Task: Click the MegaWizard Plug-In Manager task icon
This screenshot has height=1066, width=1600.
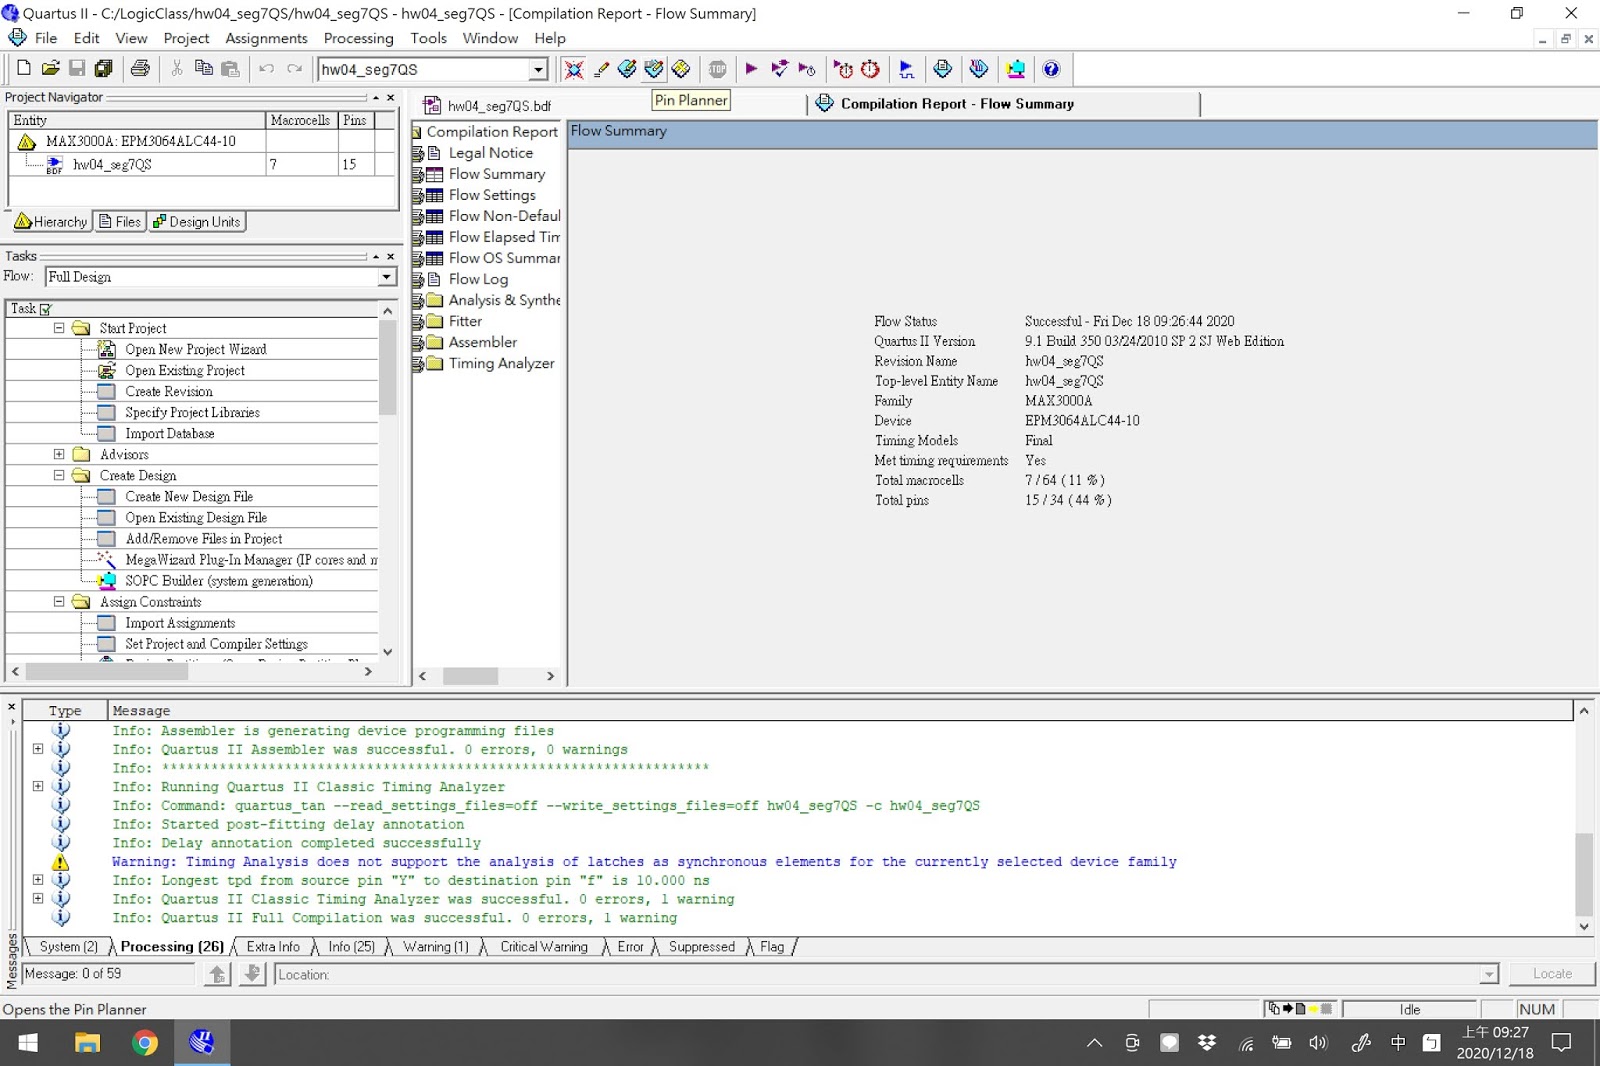Action: (x=106, y=559)
